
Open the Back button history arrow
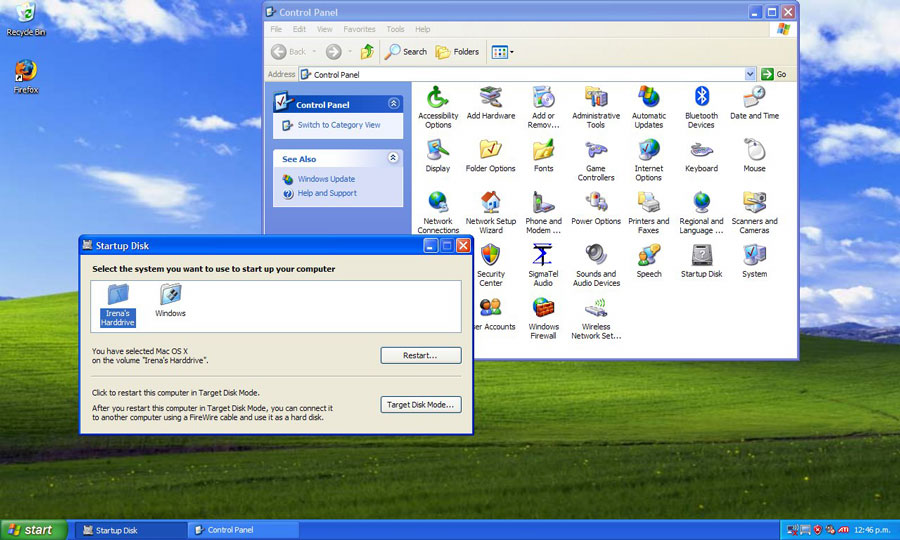[x=315, y=52]
